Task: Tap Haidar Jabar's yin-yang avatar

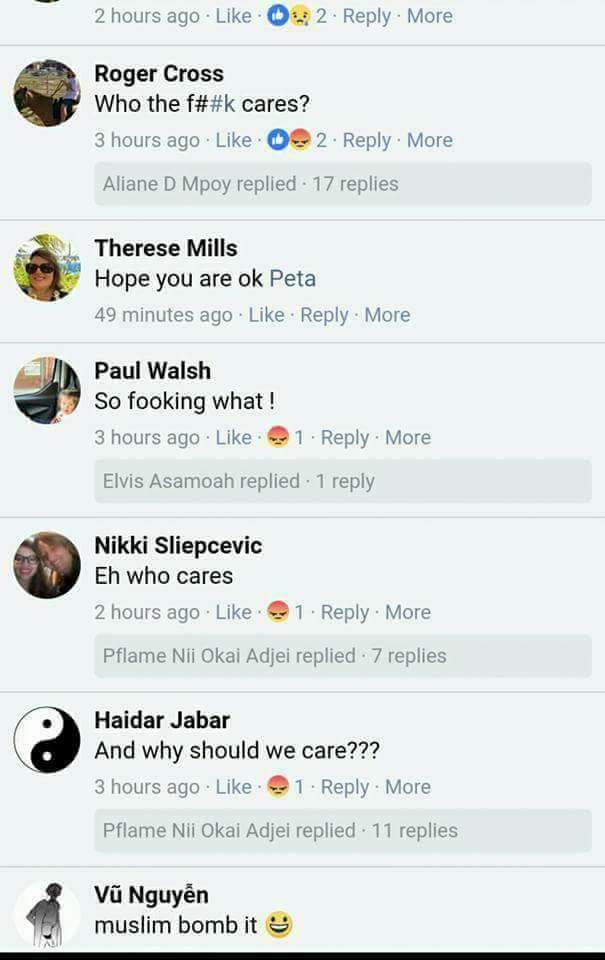Action: pos(47,740)
